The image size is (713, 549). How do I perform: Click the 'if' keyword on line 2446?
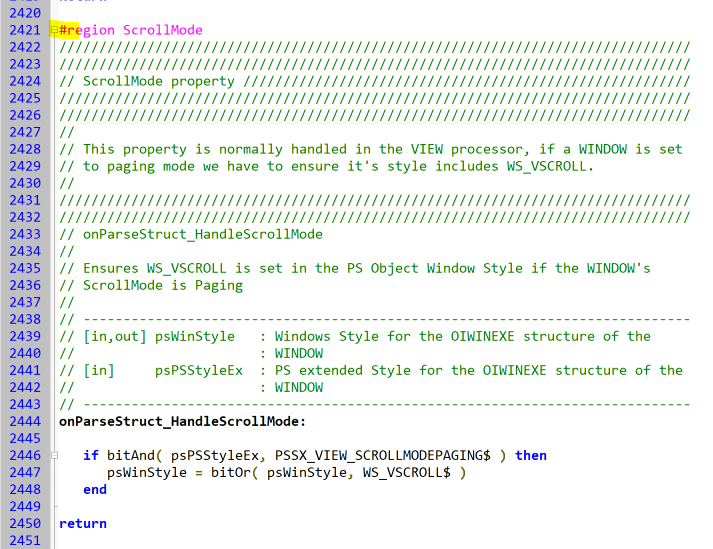click(91, 455)
